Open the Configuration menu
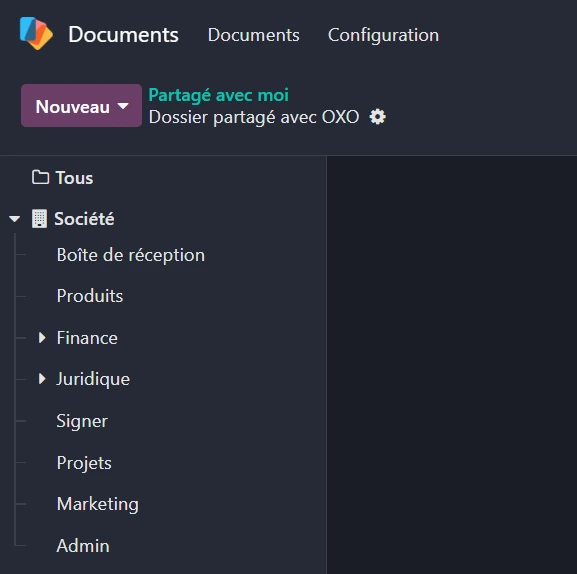Viewport: 577px width, 574px height. click(383, 35)
